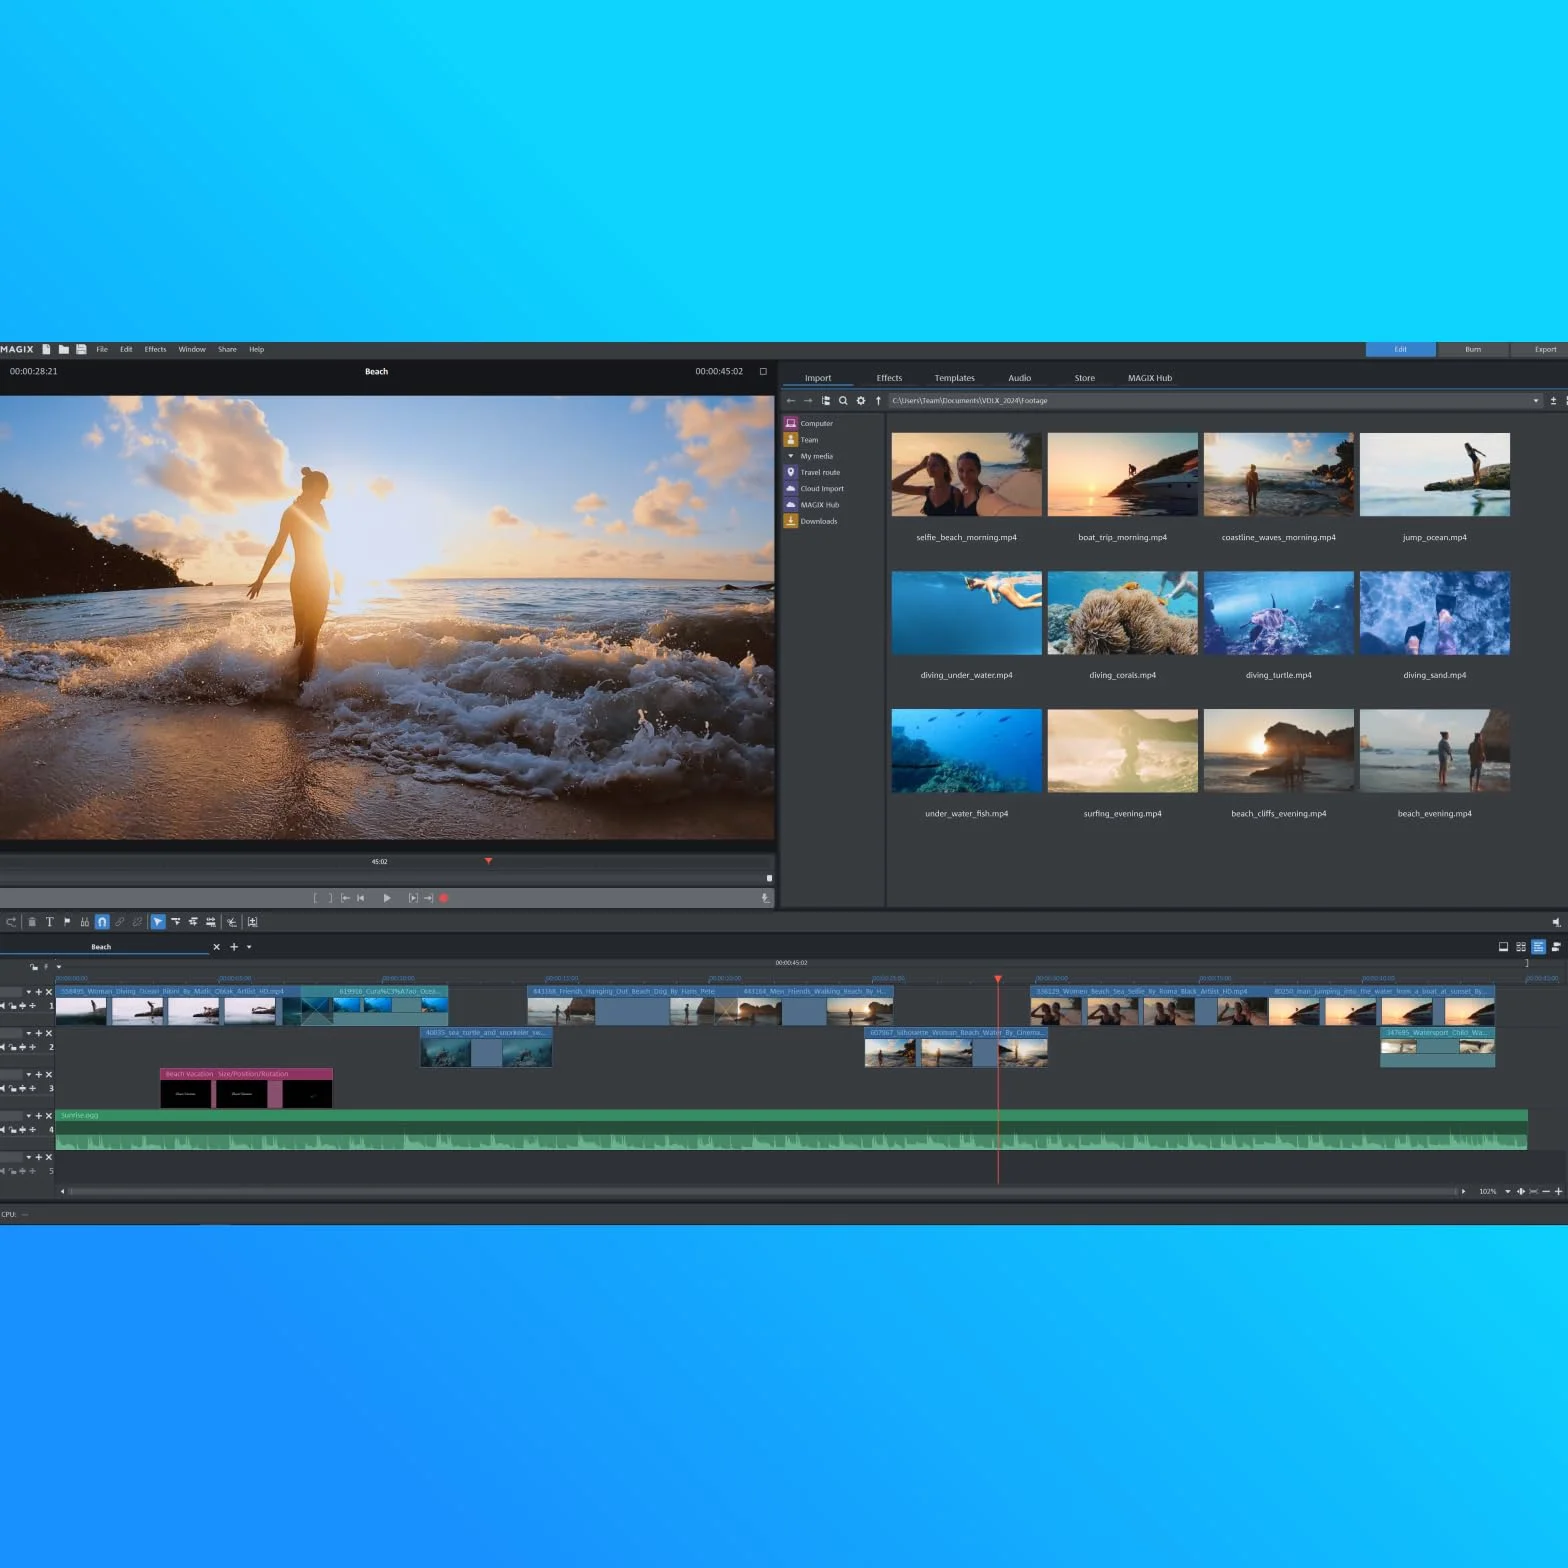The height and width of the screenshot is (1568, 1568).
Task: Click the Media Pool search magnifier icon
Action: (x=843, y=400)
